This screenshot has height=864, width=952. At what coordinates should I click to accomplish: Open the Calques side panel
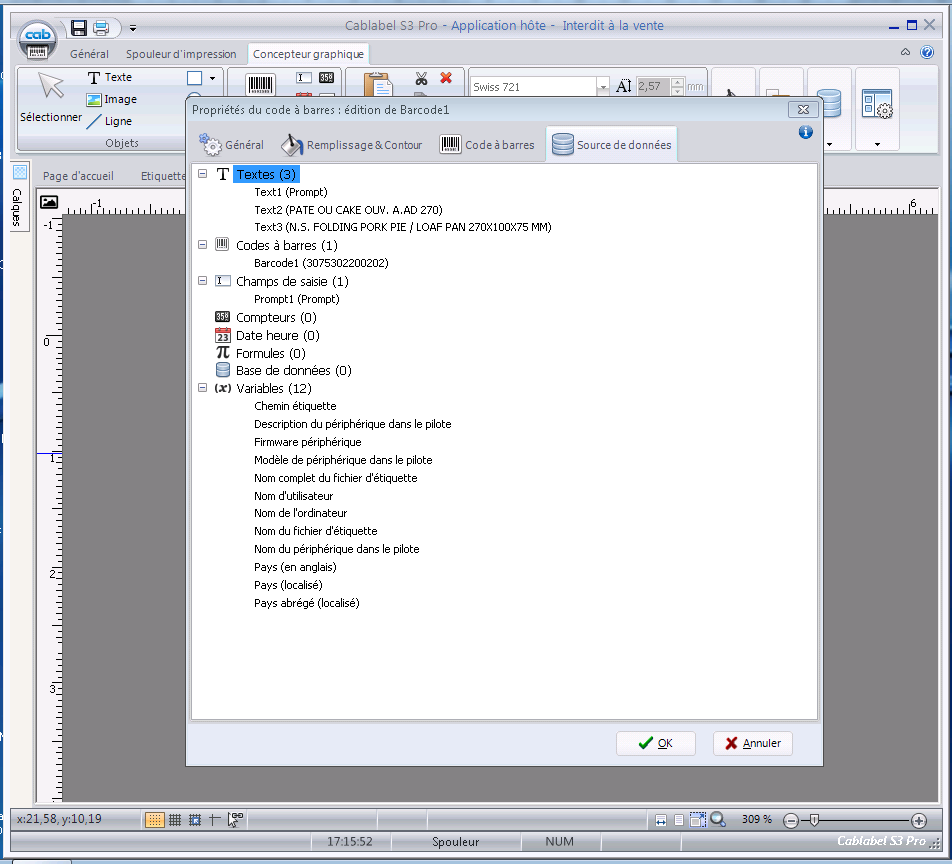click(18, 197)
